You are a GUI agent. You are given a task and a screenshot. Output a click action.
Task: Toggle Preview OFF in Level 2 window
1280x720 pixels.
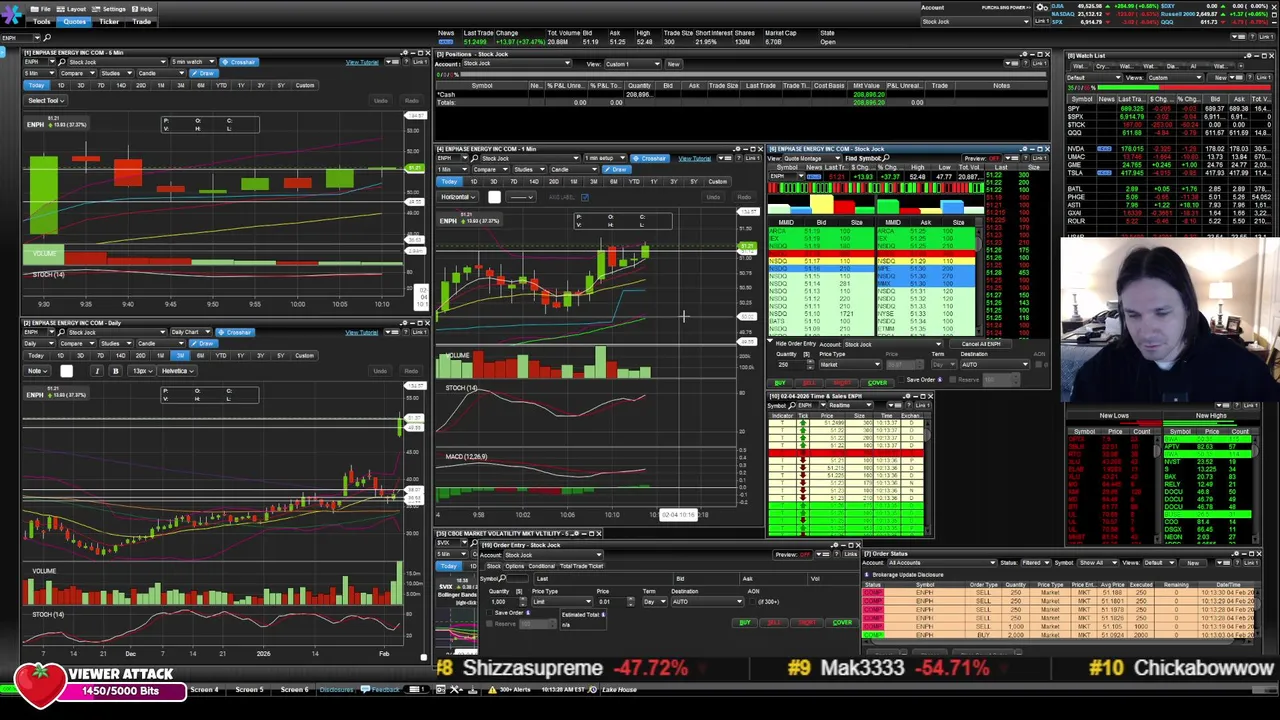(984, 158)
